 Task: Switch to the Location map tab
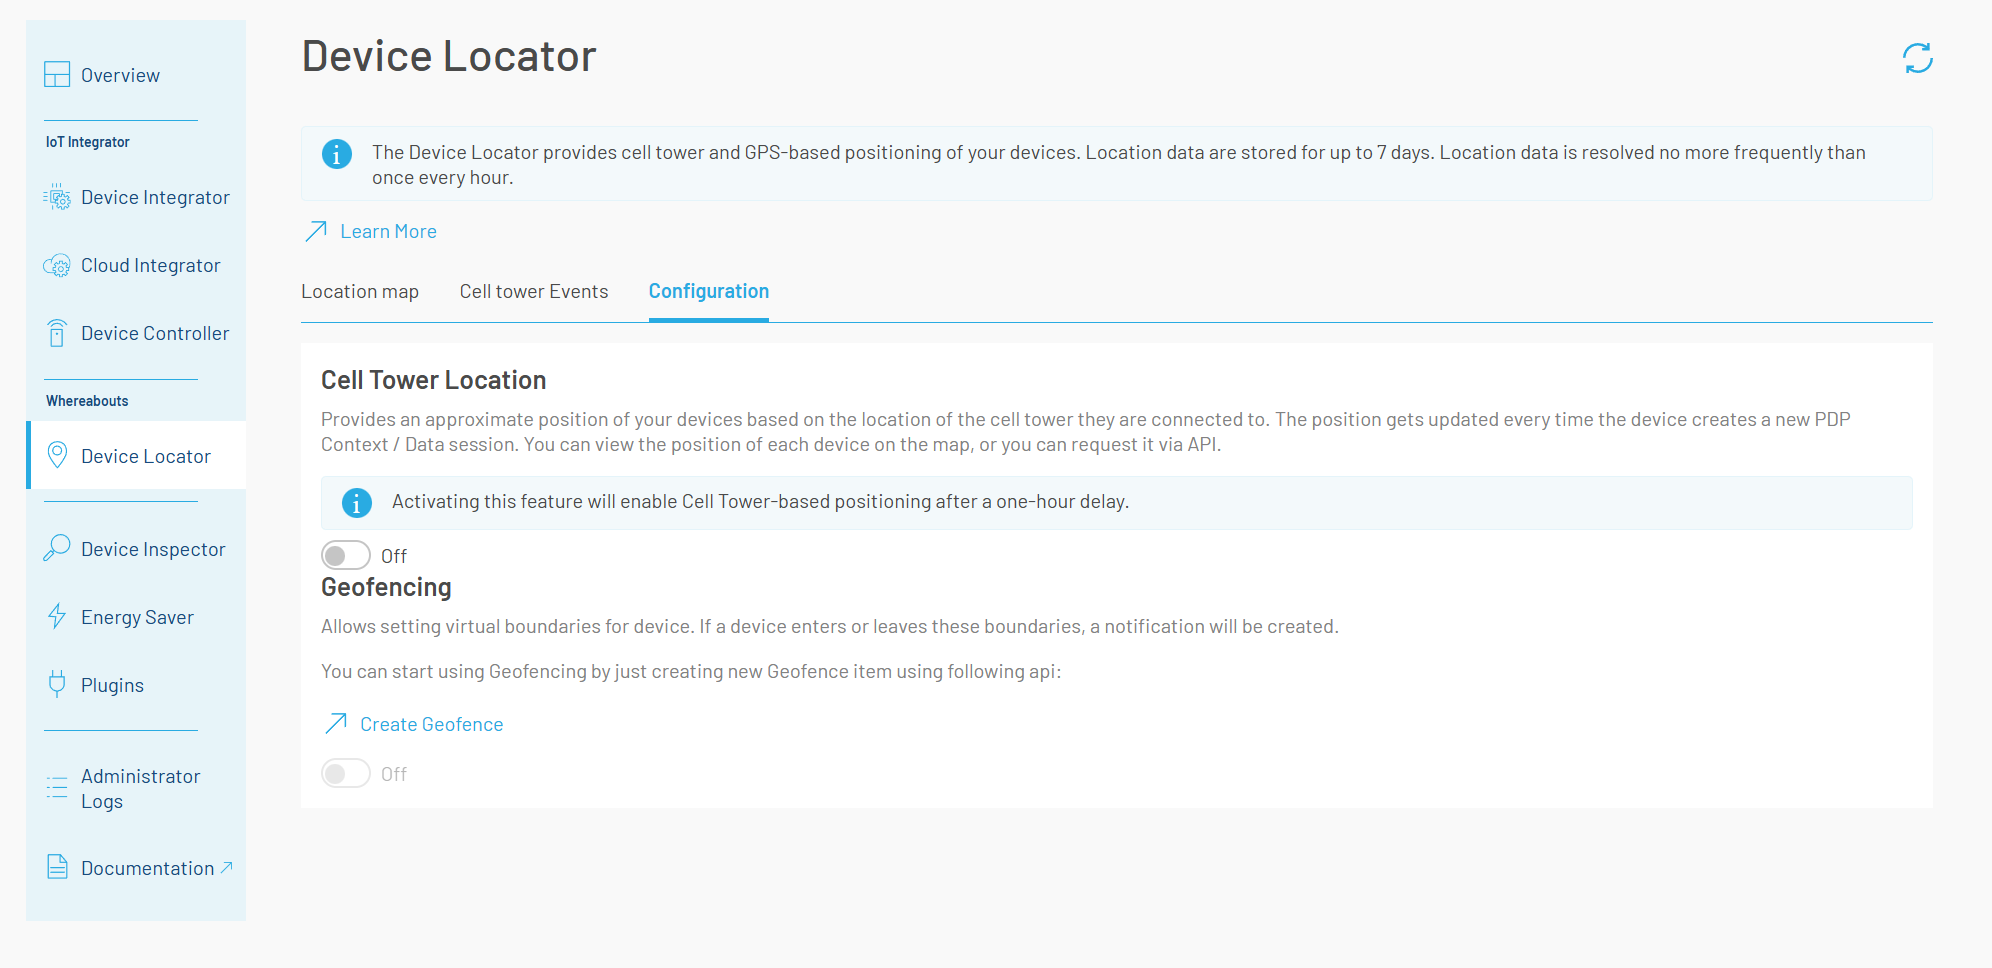(360, 292)
